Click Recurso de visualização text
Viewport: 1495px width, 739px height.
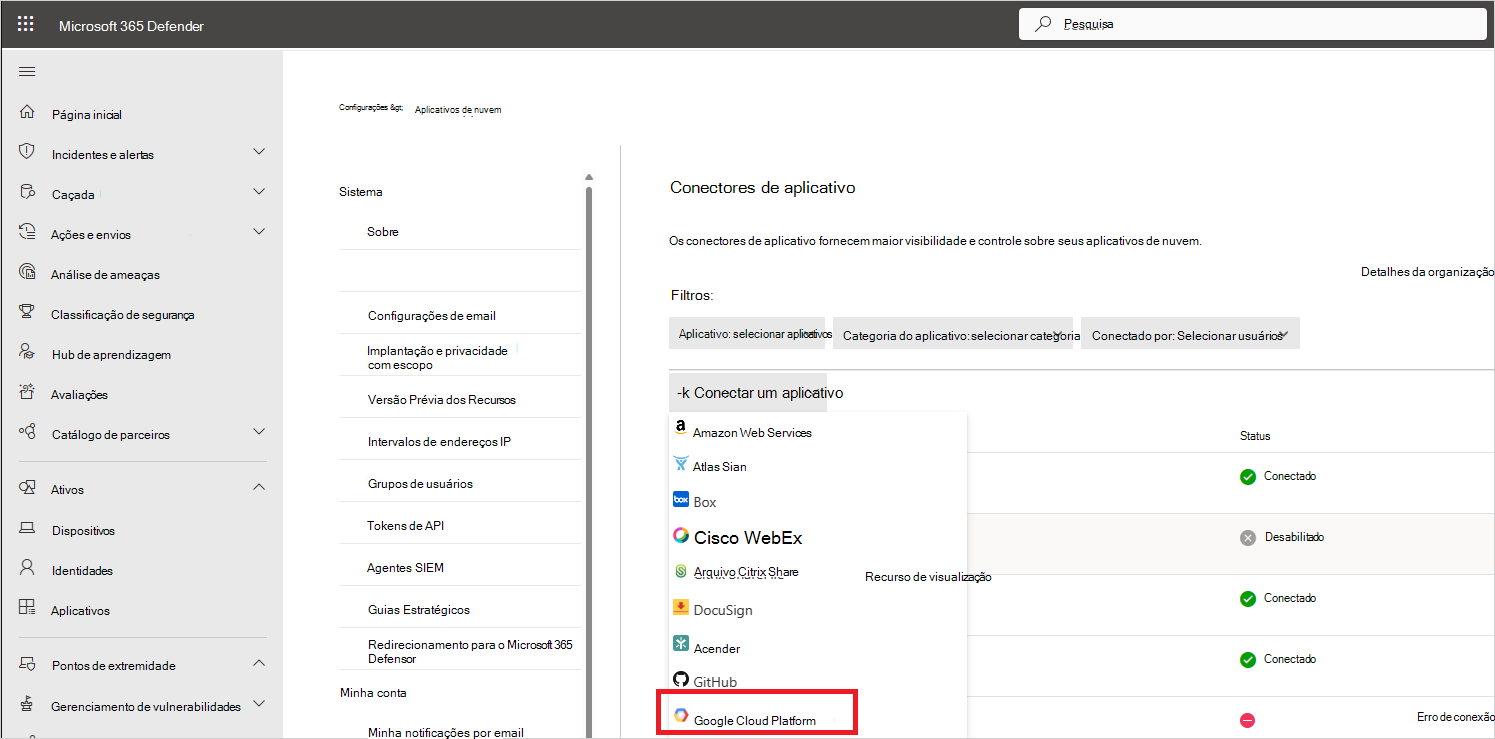point(928,577)
